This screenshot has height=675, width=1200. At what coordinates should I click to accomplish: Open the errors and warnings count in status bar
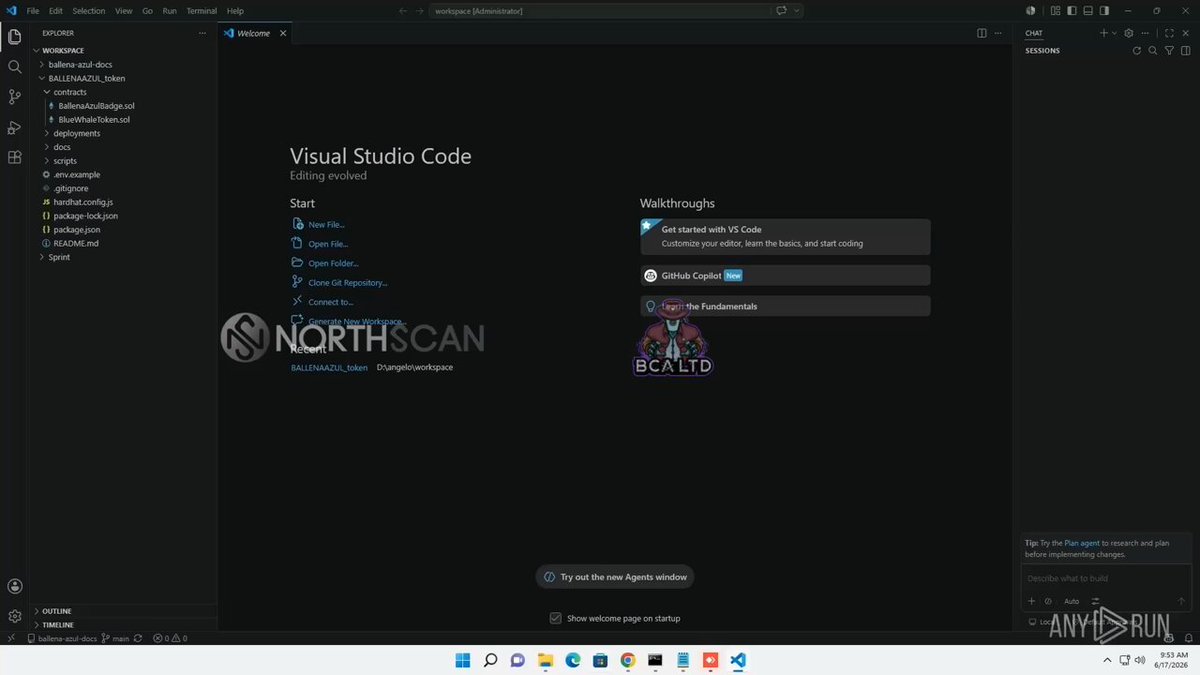pos(170,638)
